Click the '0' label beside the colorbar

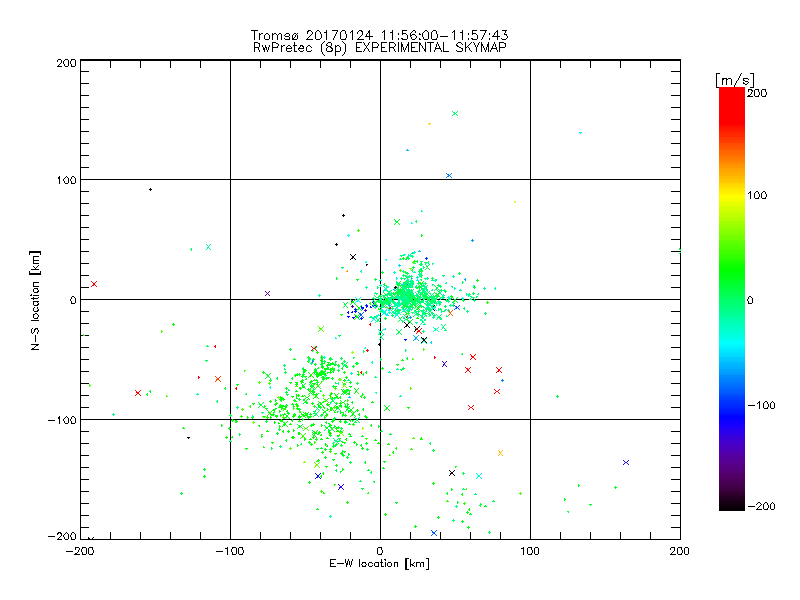point(750,301)
